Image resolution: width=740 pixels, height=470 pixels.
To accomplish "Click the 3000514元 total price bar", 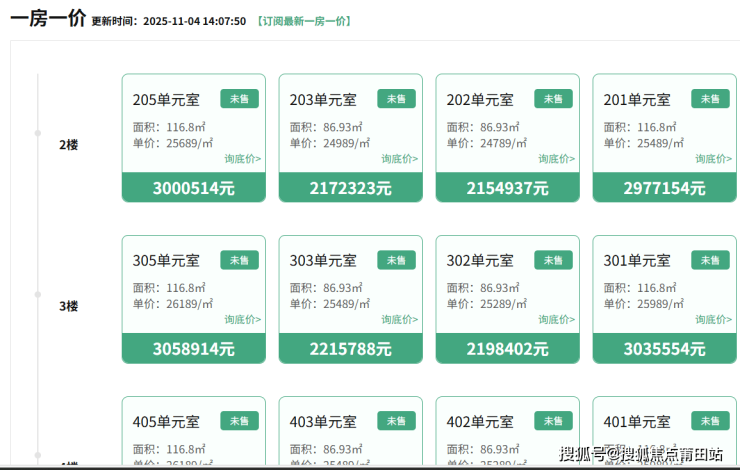I will pyautogui.click(x=194, y=188).
